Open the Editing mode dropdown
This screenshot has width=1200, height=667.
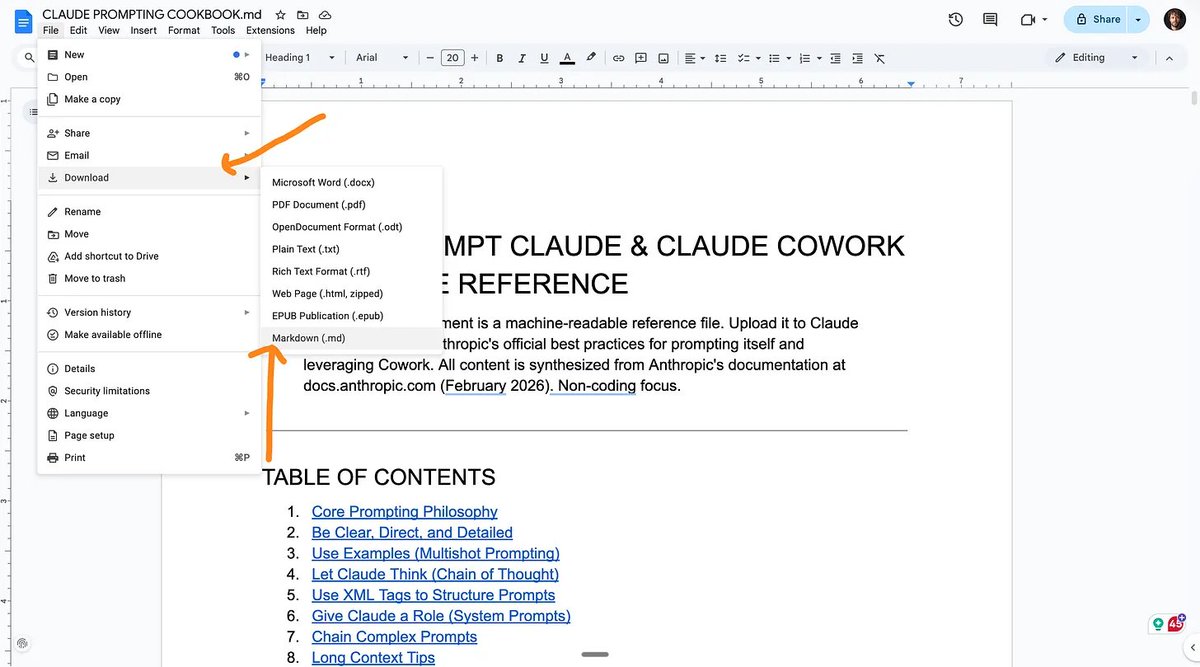pos(1097,58)
